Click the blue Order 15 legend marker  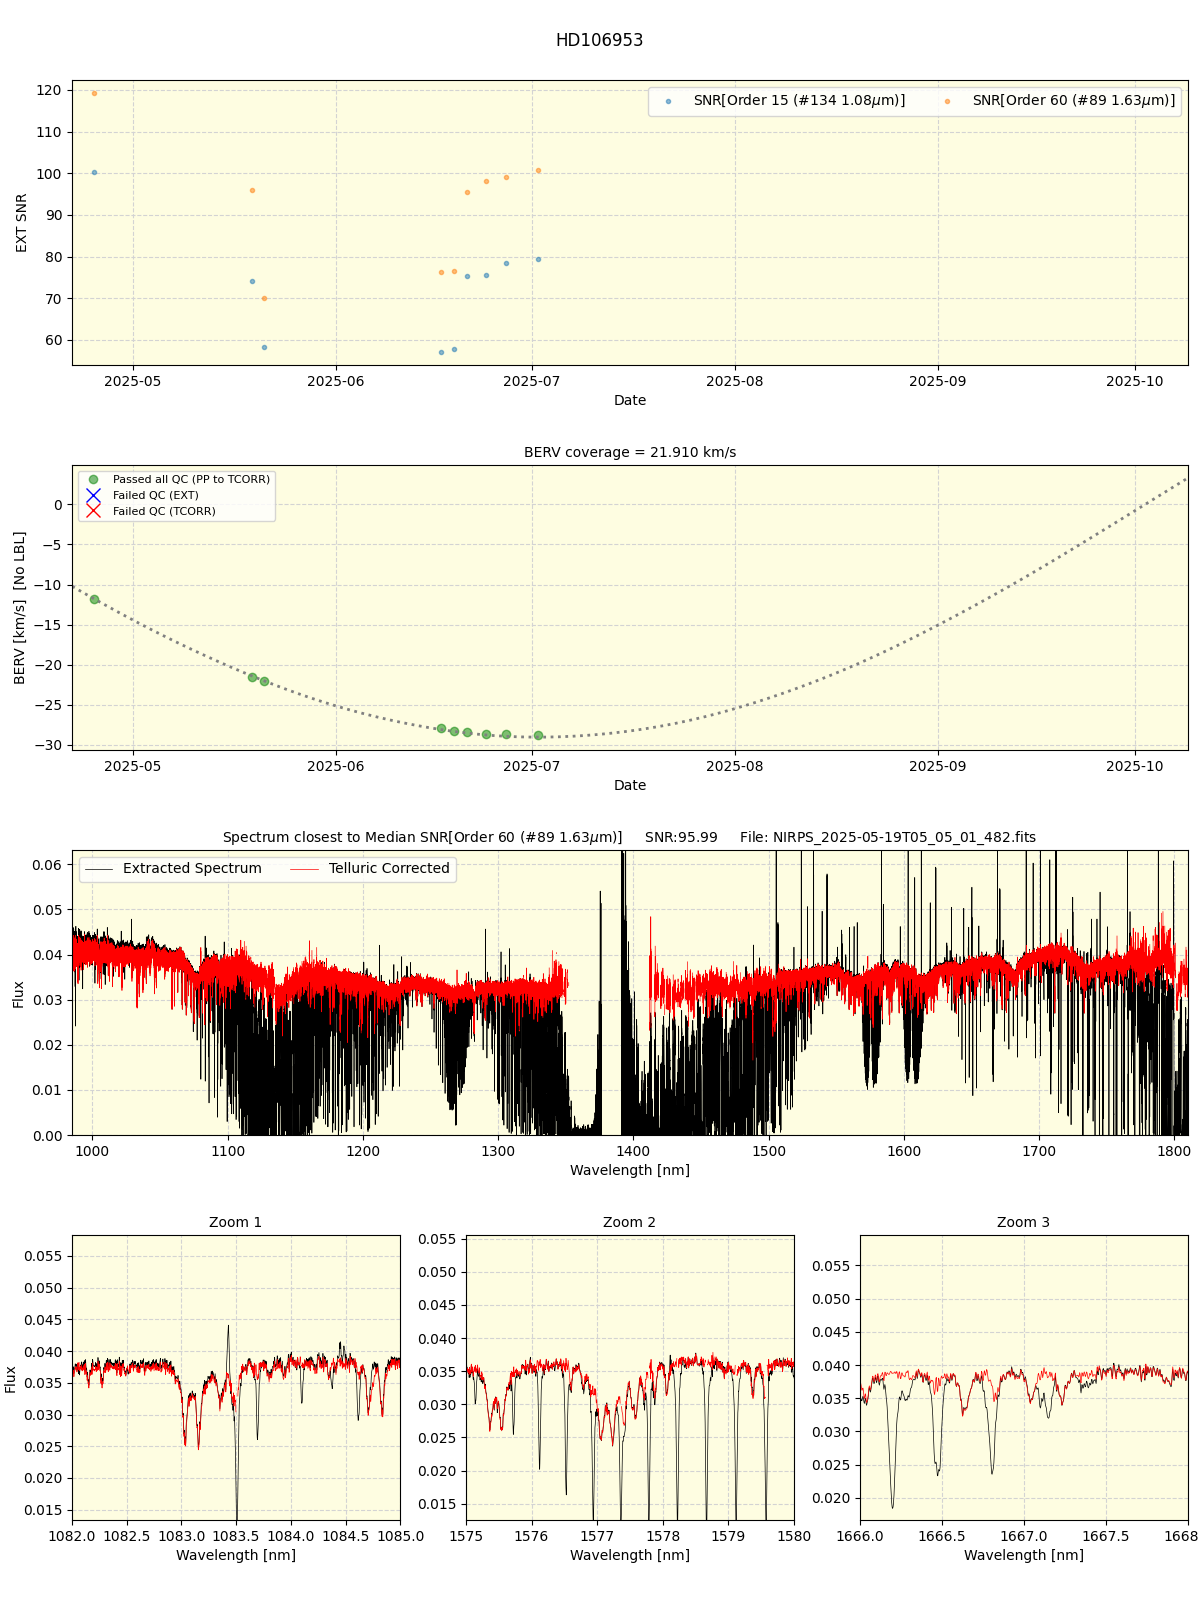[x=668, y=101]
